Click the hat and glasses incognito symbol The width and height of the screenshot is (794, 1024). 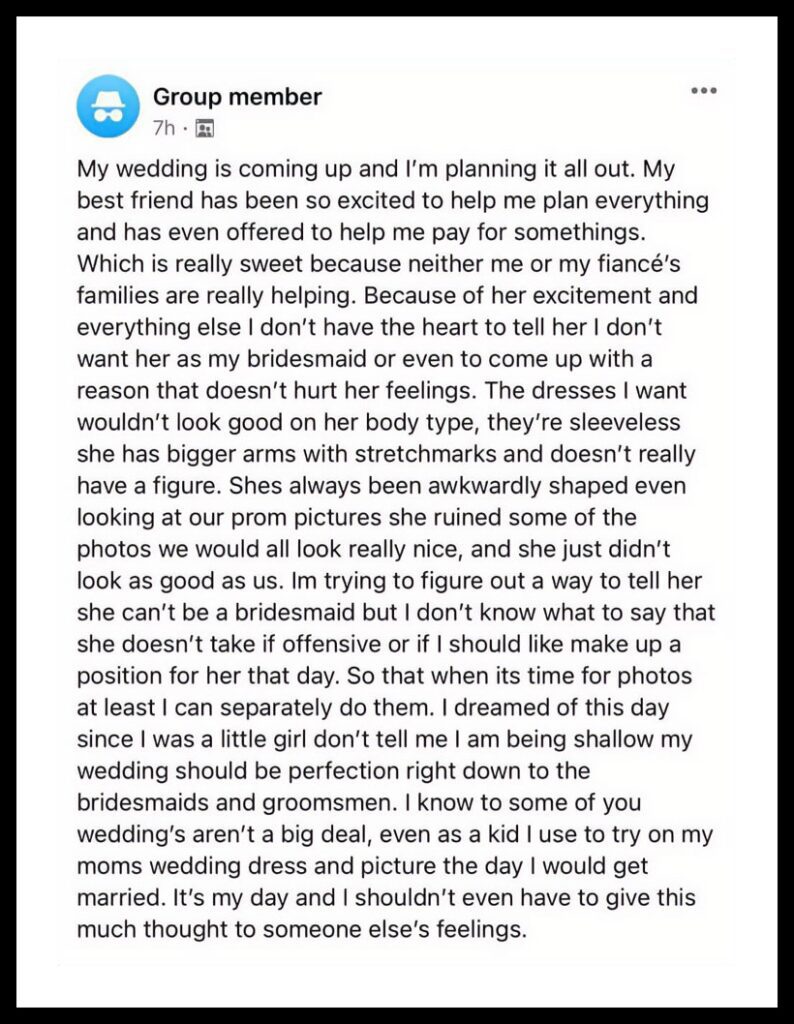click(108, 106)
